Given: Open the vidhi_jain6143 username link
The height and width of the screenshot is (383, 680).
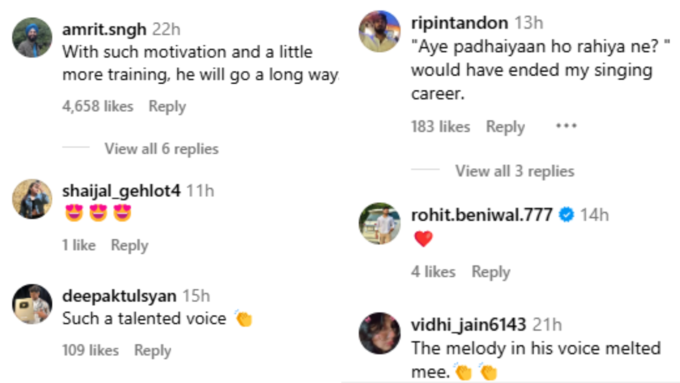Looking at the screenshot, I should click(468, 324).
